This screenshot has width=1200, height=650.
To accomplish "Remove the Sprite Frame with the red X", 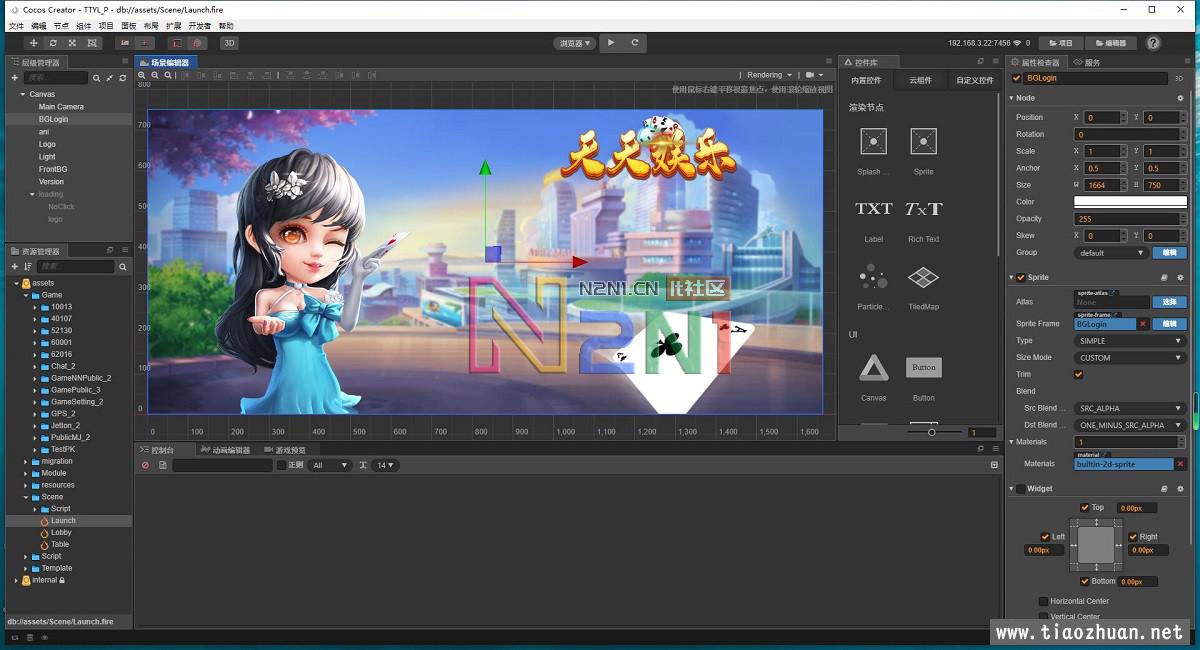I will coord(1142,324).
